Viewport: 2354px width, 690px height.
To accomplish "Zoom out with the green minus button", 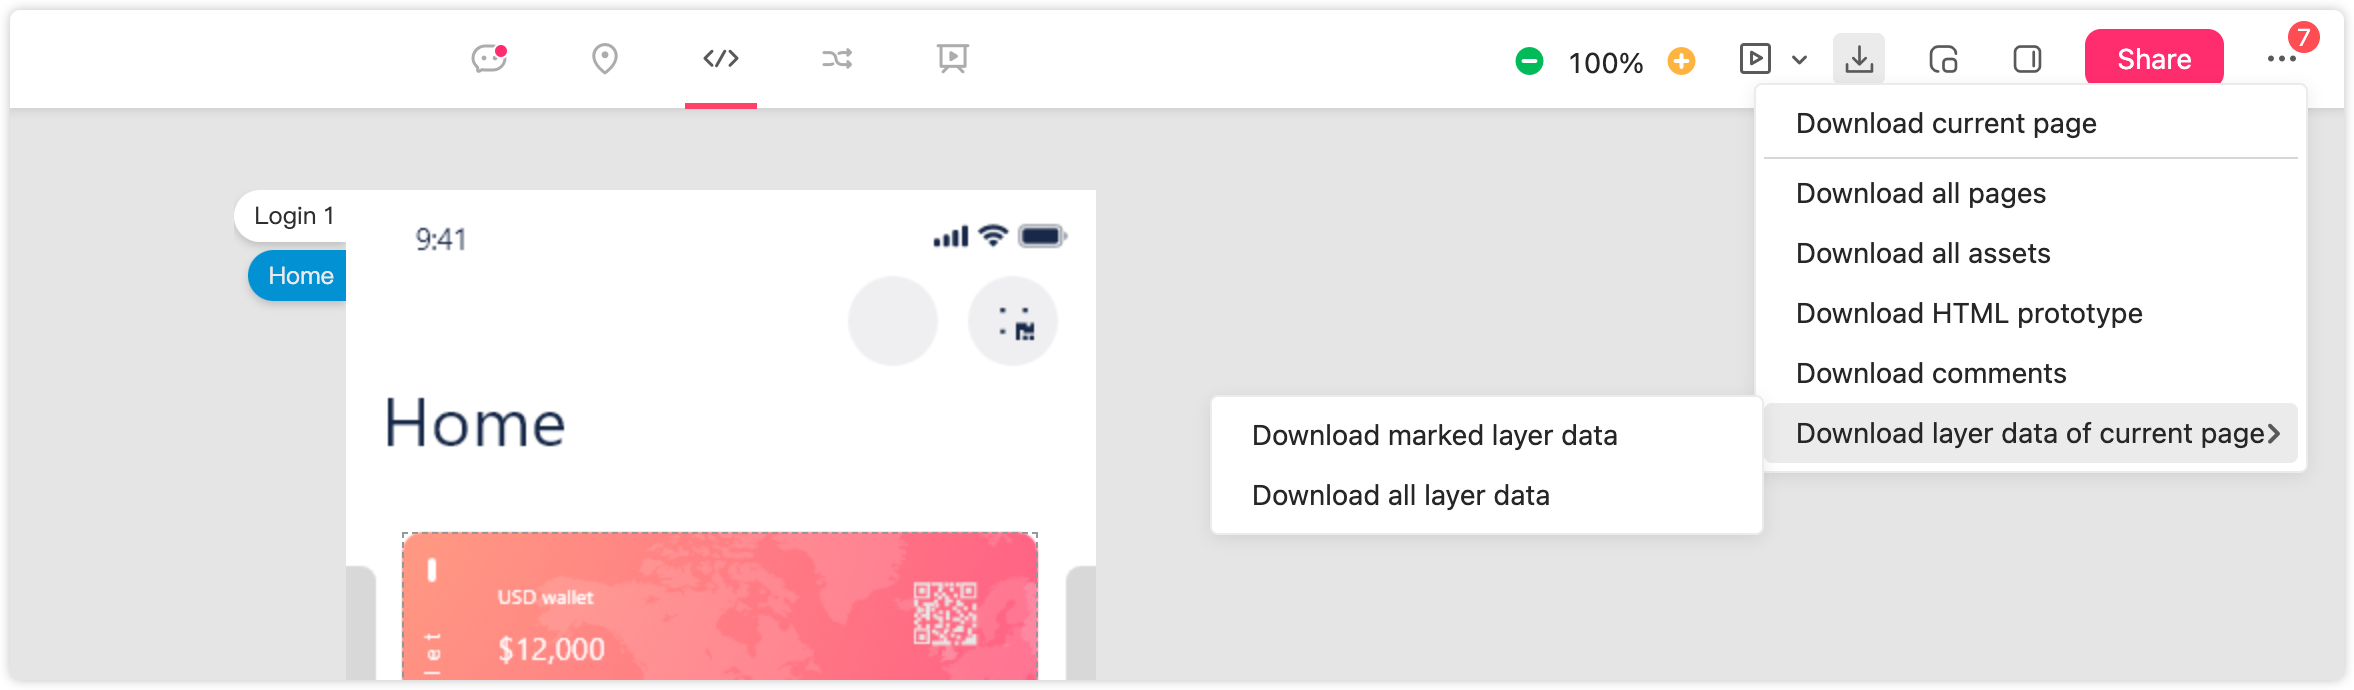I will [1529, 62].
